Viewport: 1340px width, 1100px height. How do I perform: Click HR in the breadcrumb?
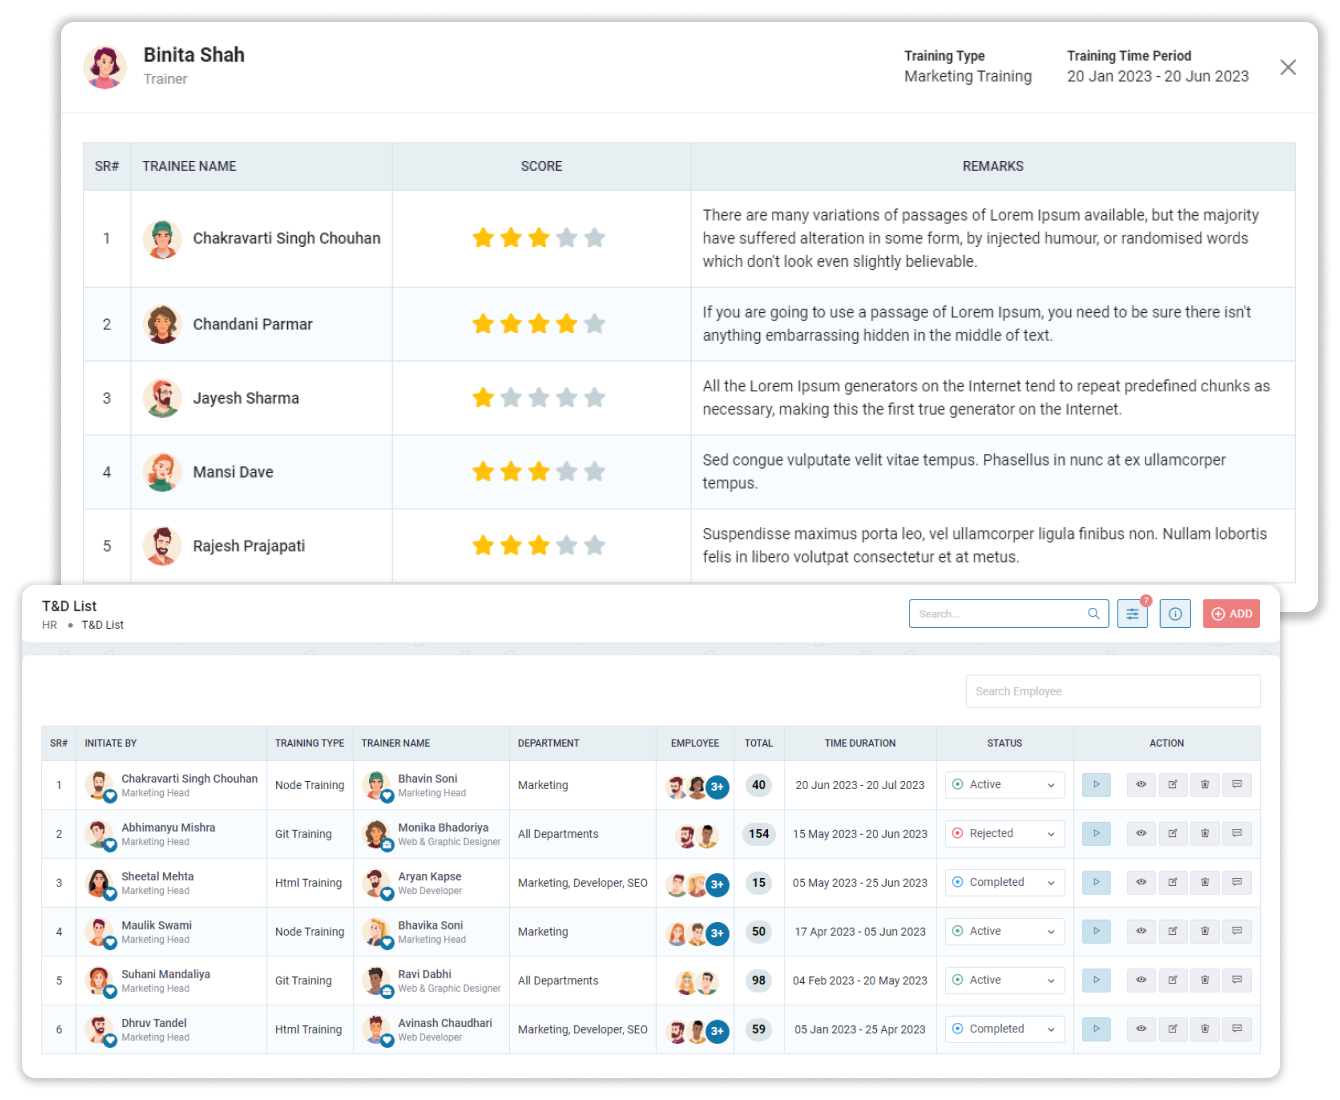click(x=49, y=625)
